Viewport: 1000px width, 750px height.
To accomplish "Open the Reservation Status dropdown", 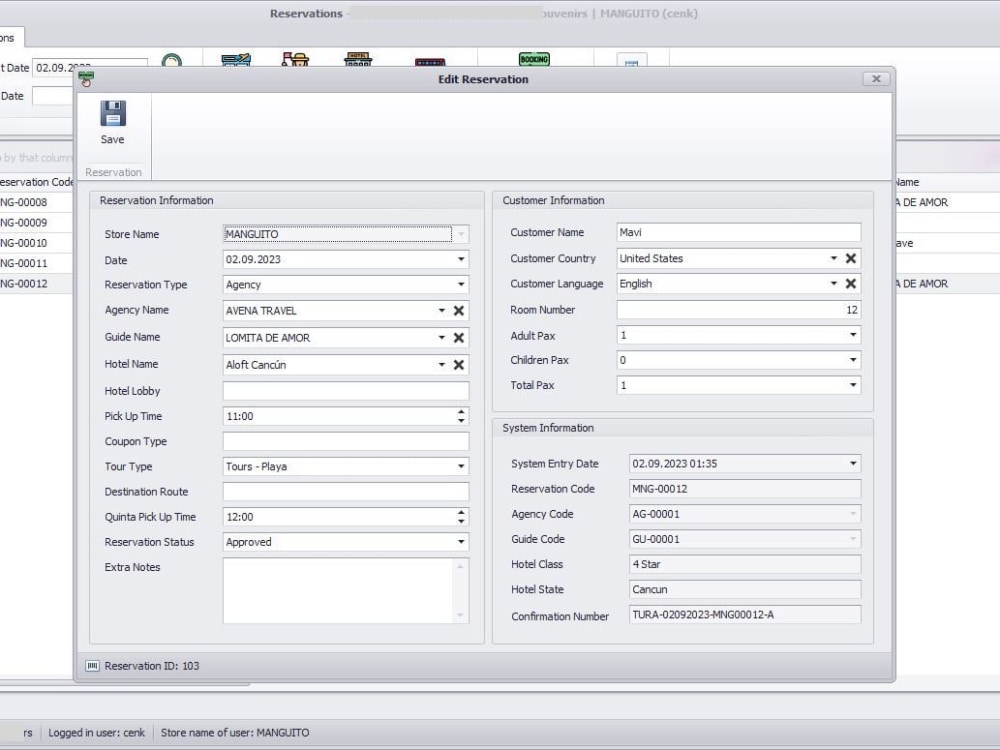I will pyautogui.click(x=460, y=542).
